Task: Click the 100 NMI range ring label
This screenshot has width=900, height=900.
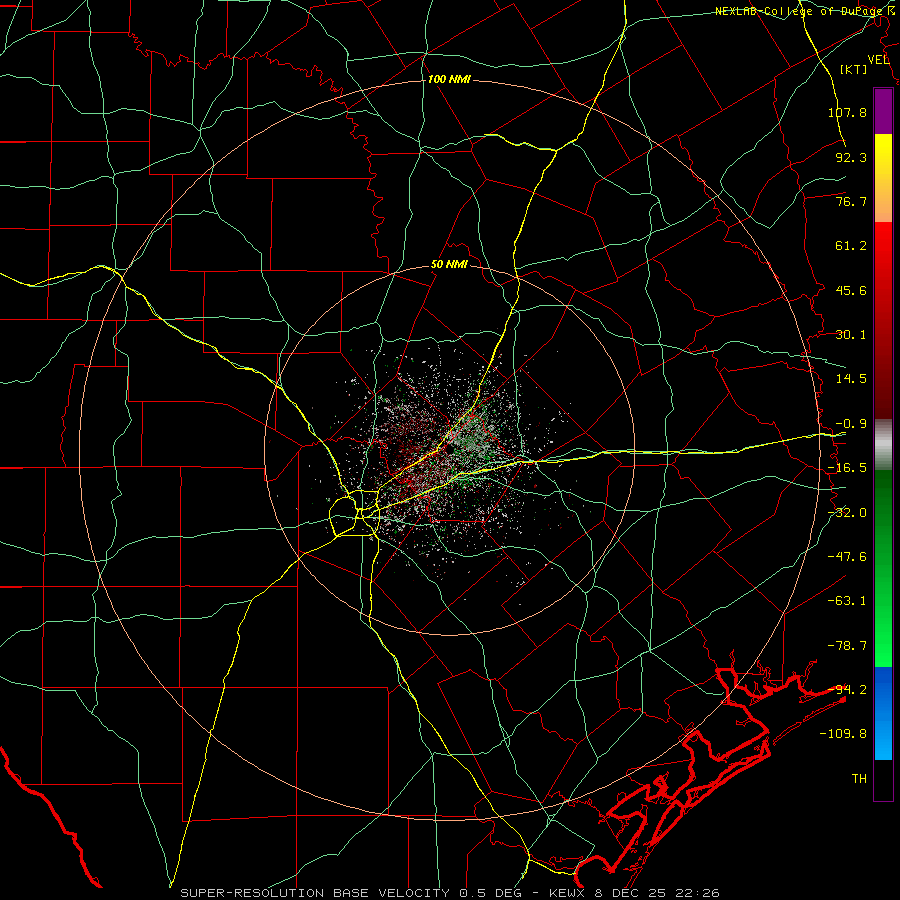Action: point(449,79)
